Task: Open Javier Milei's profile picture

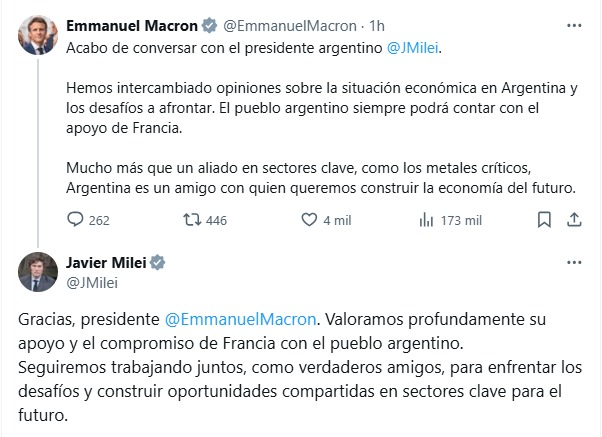Action: [x=35, y=272]
